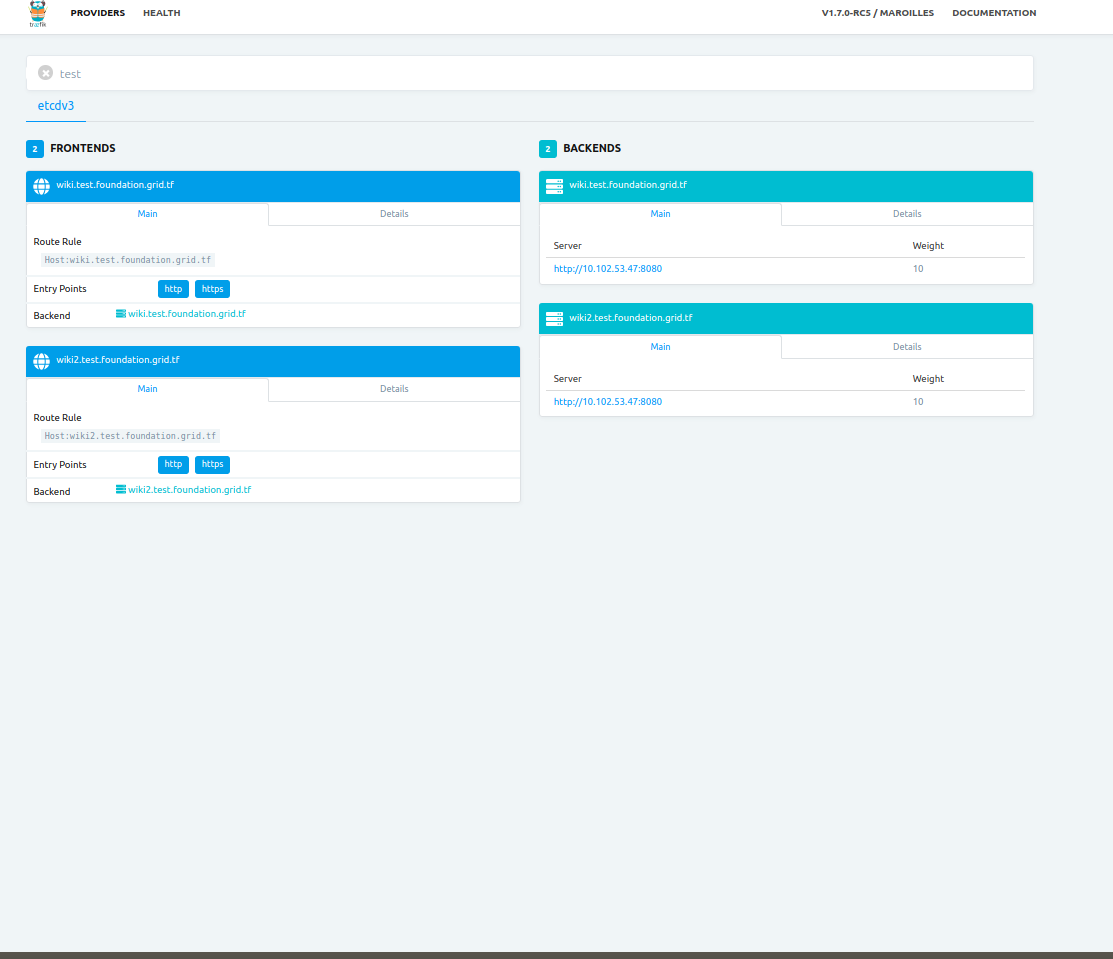Open Details tab of wiki.test backend
1113x959 pixels.
pyautogui.click(x=907, y=214)
